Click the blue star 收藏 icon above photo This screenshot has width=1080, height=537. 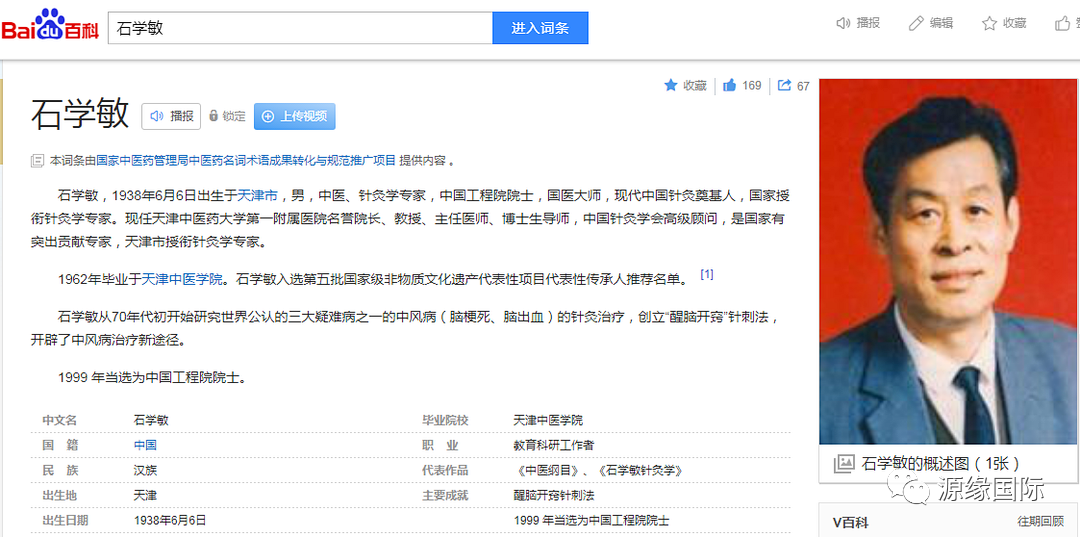pyautogui.click(x=671, y=85)
